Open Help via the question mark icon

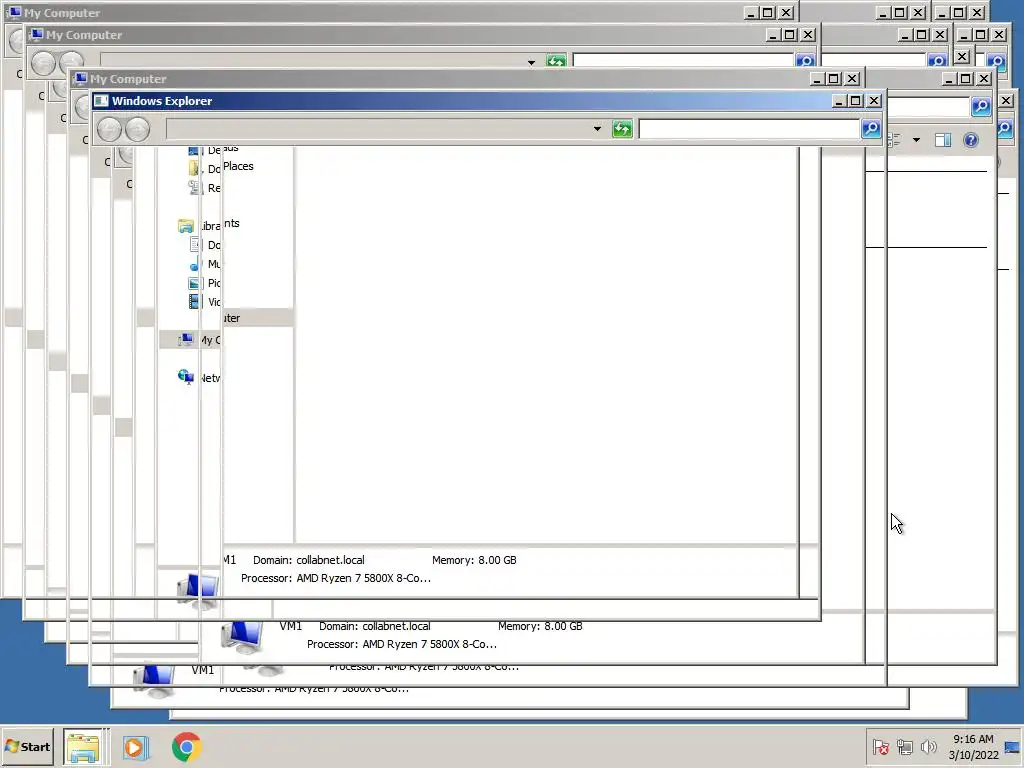tap(971, 140)
